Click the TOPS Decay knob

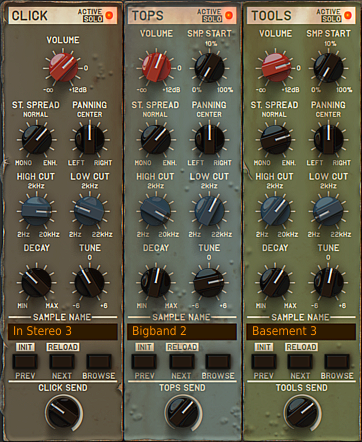tap(156, 283)
